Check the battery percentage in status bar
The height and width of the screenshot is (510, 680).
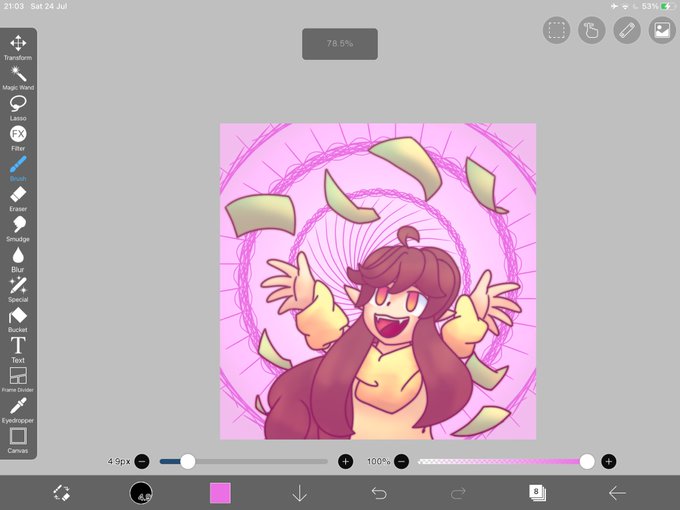pyautogui.click(x=650, y=6)
